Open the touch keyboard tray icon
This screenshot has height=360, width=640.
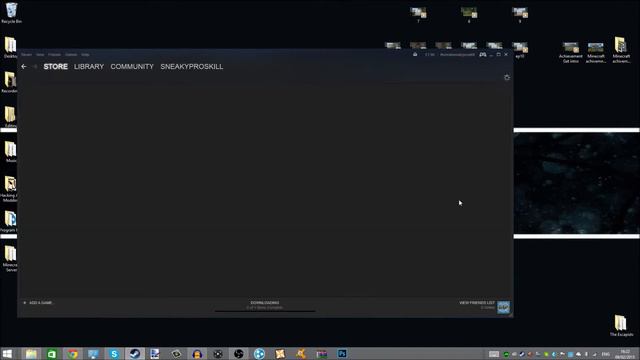click(x=494, y=354)
